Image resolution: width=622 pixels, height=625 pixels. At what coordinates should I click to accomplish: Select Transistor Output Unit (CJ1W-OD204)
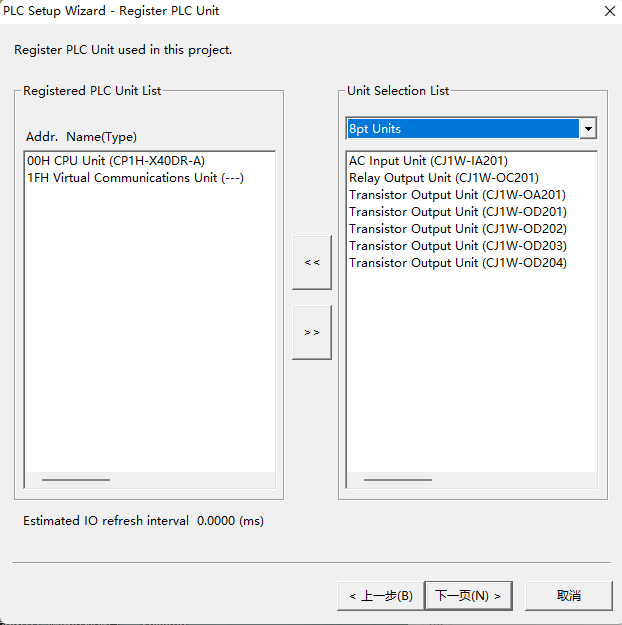[x=458, y=263]
